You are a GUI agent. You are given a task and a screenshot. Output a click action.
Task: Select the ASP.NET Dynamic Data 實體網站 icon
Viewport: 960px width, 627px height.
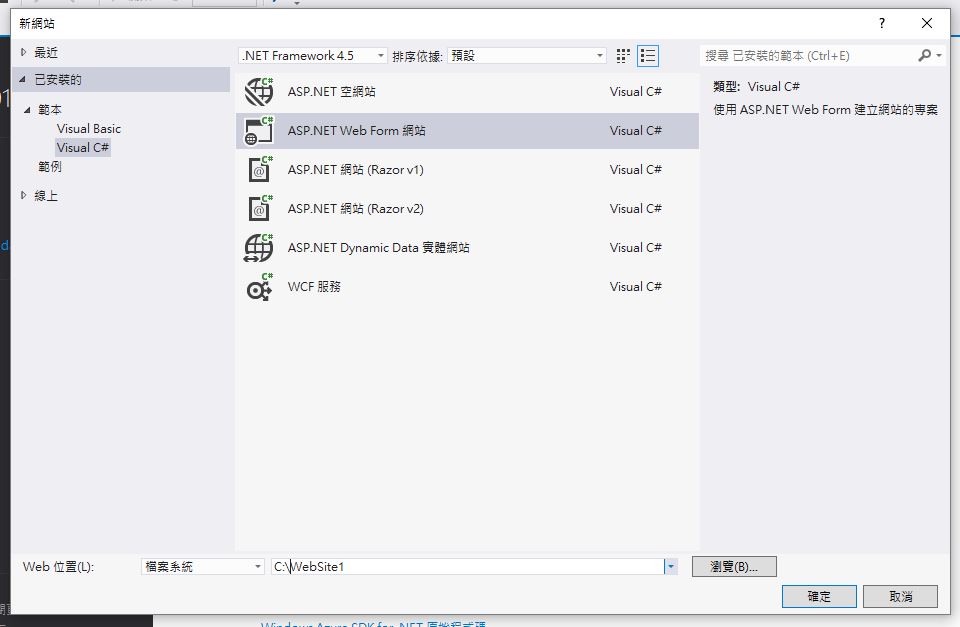(x=259, y=248)
